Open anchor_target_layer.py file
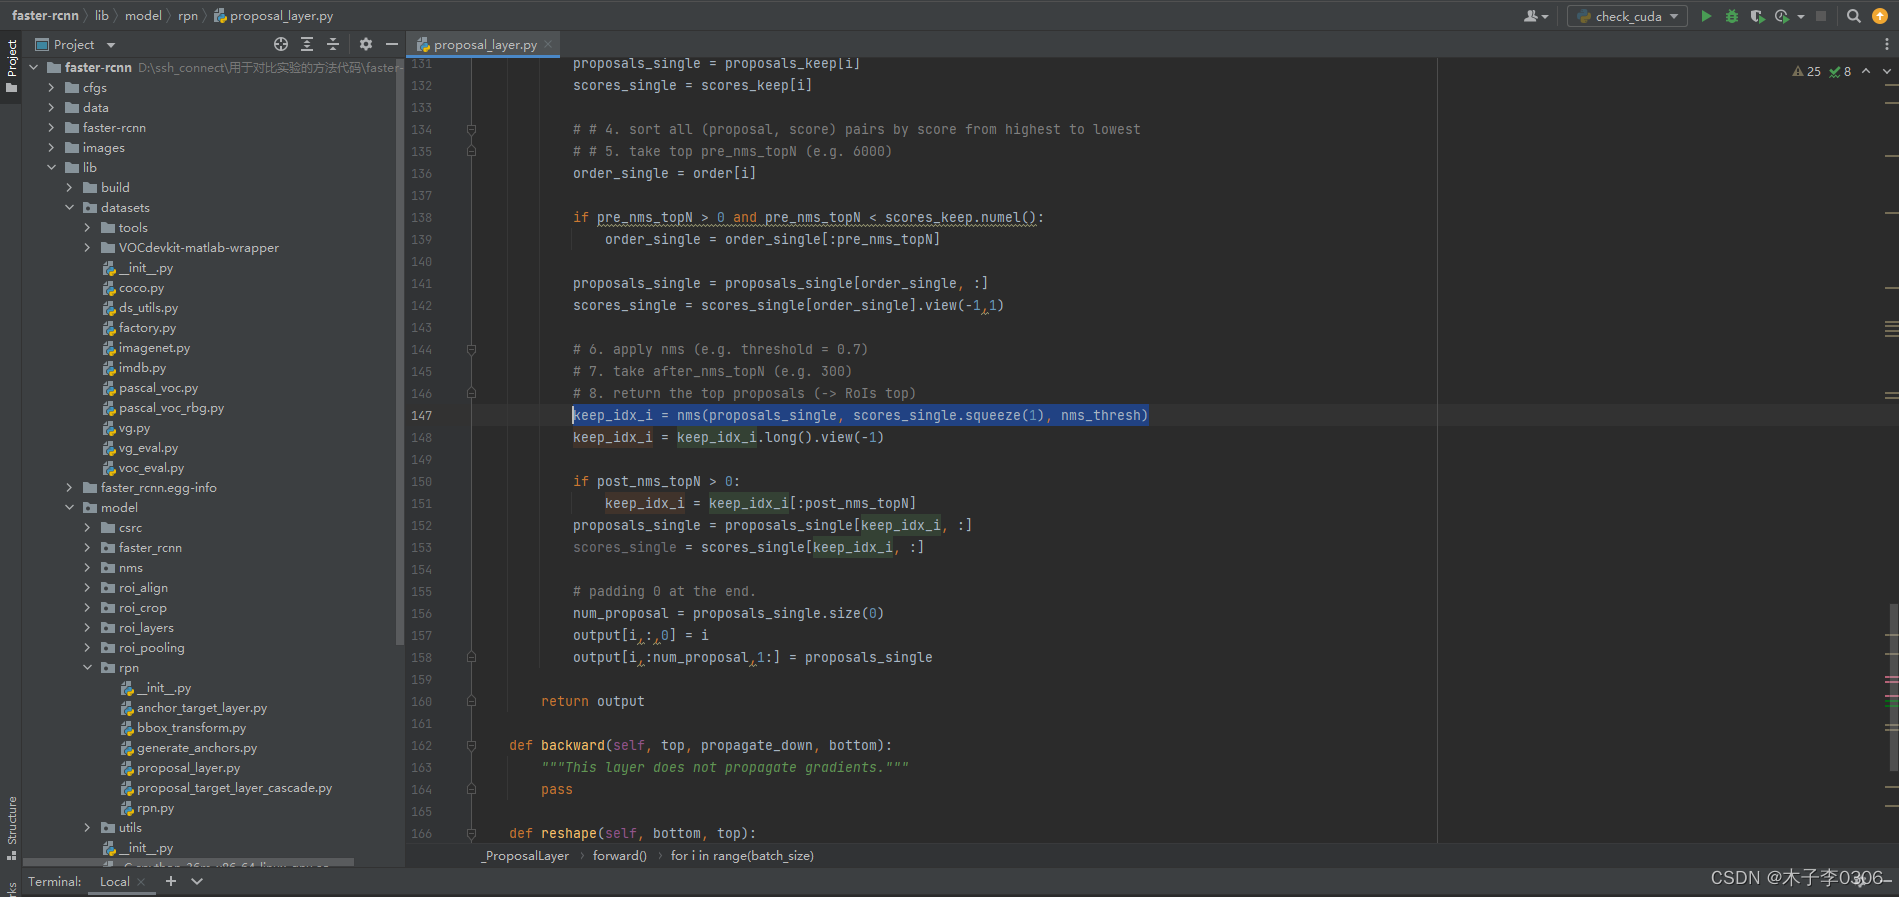The width and height of the screenshot is (1899, 897). pyautogui.click(x=202, y=708)
